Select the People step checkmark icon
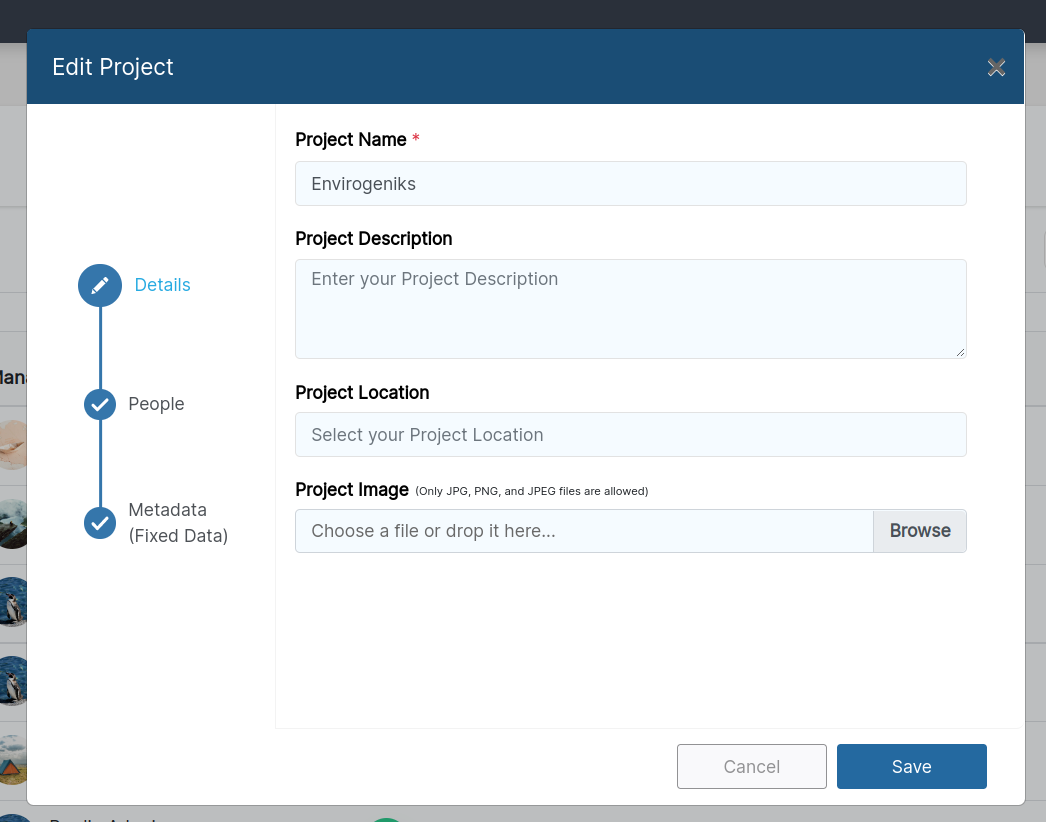The width and height of the screenshot is (1046, 822). tap(100, 404)
